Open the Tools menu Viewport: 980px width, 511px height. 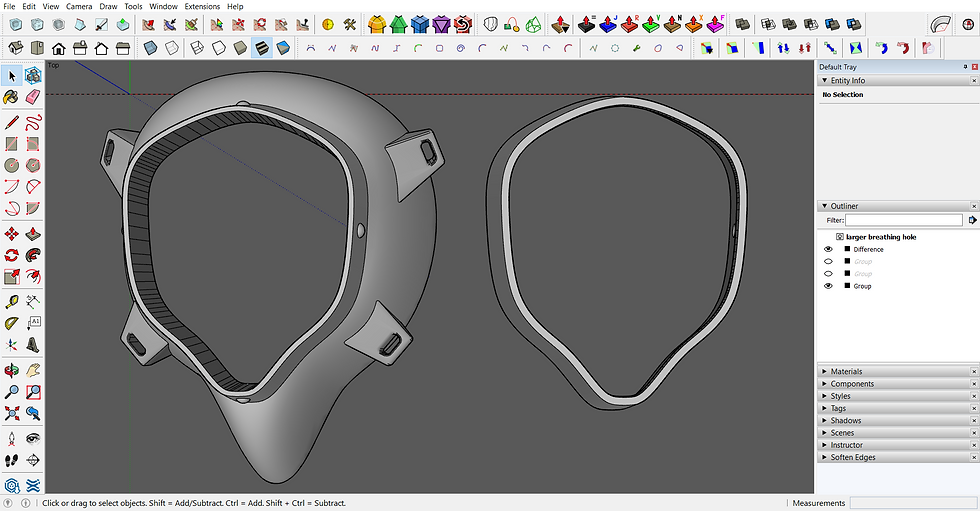point(133,6)
